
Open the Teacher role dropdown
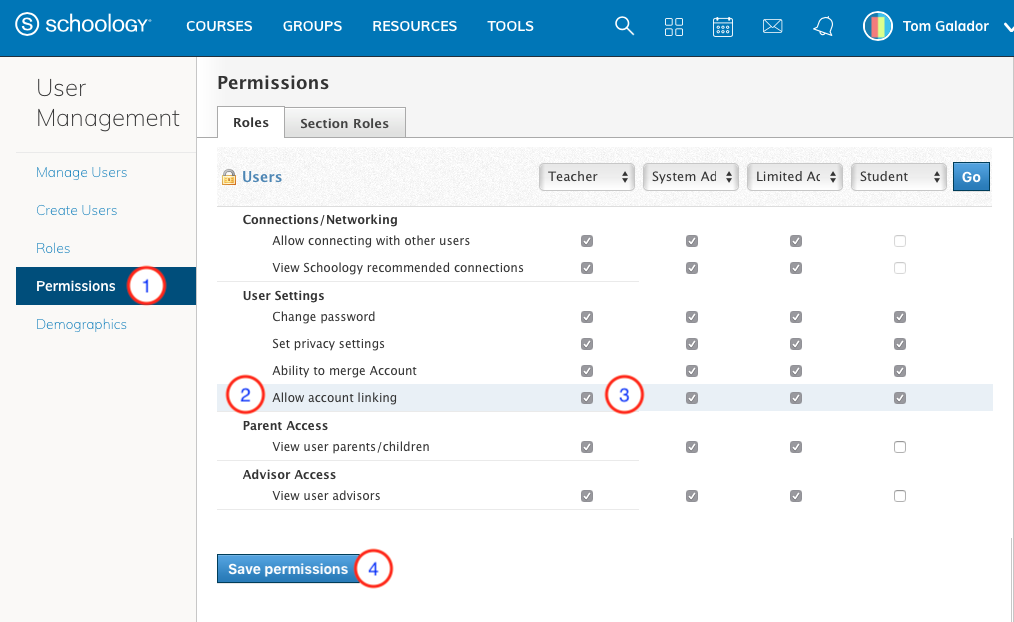(x=586, y=176)
